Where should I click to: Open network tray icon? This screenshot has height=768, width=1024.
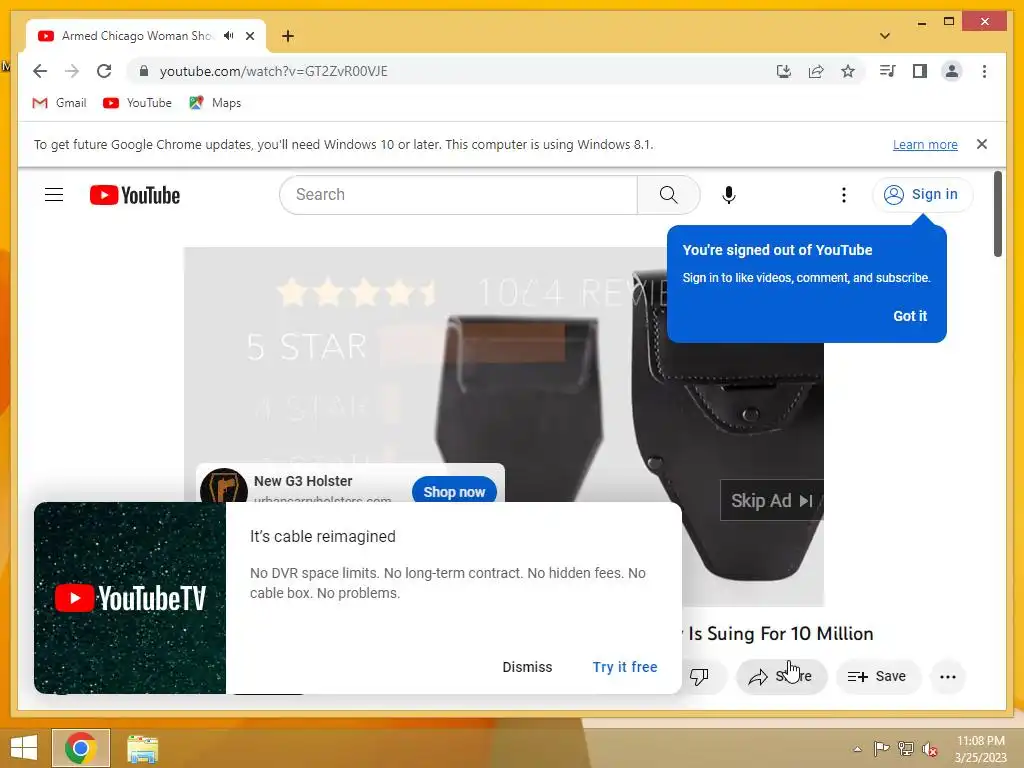(906, 749)
